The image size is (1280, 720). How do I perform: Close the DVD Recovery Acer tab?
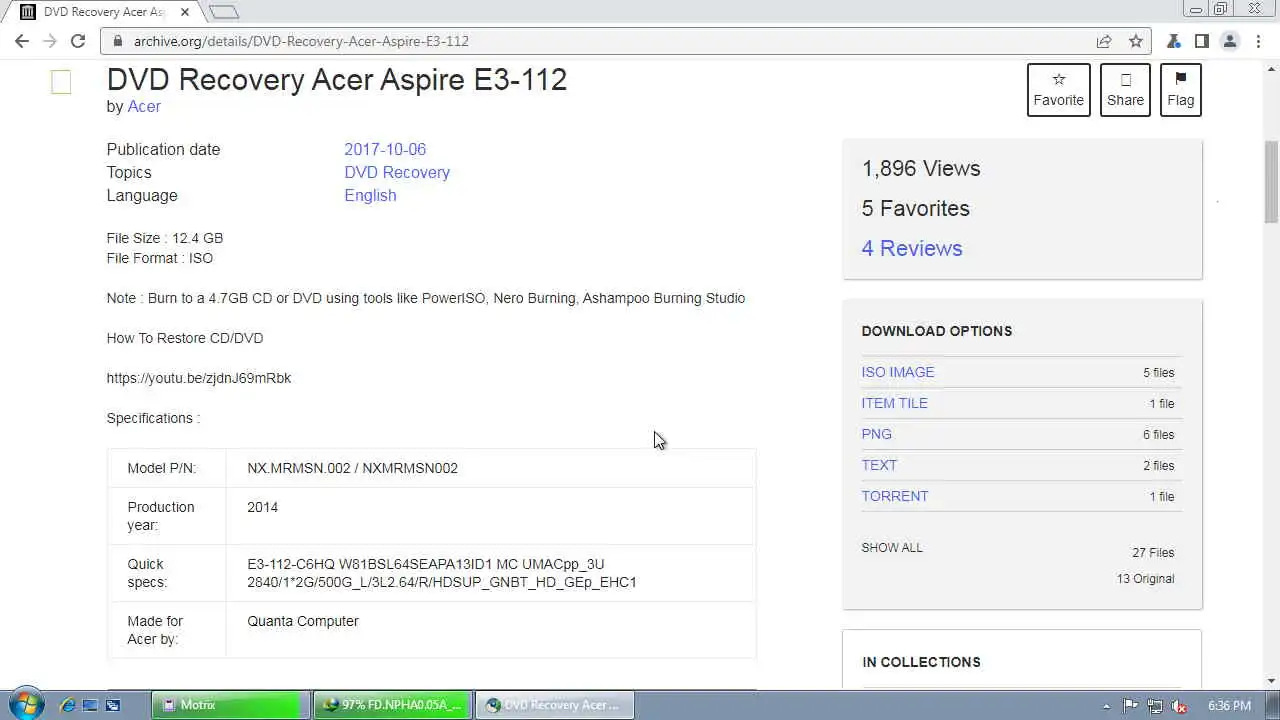click(186, 12)
